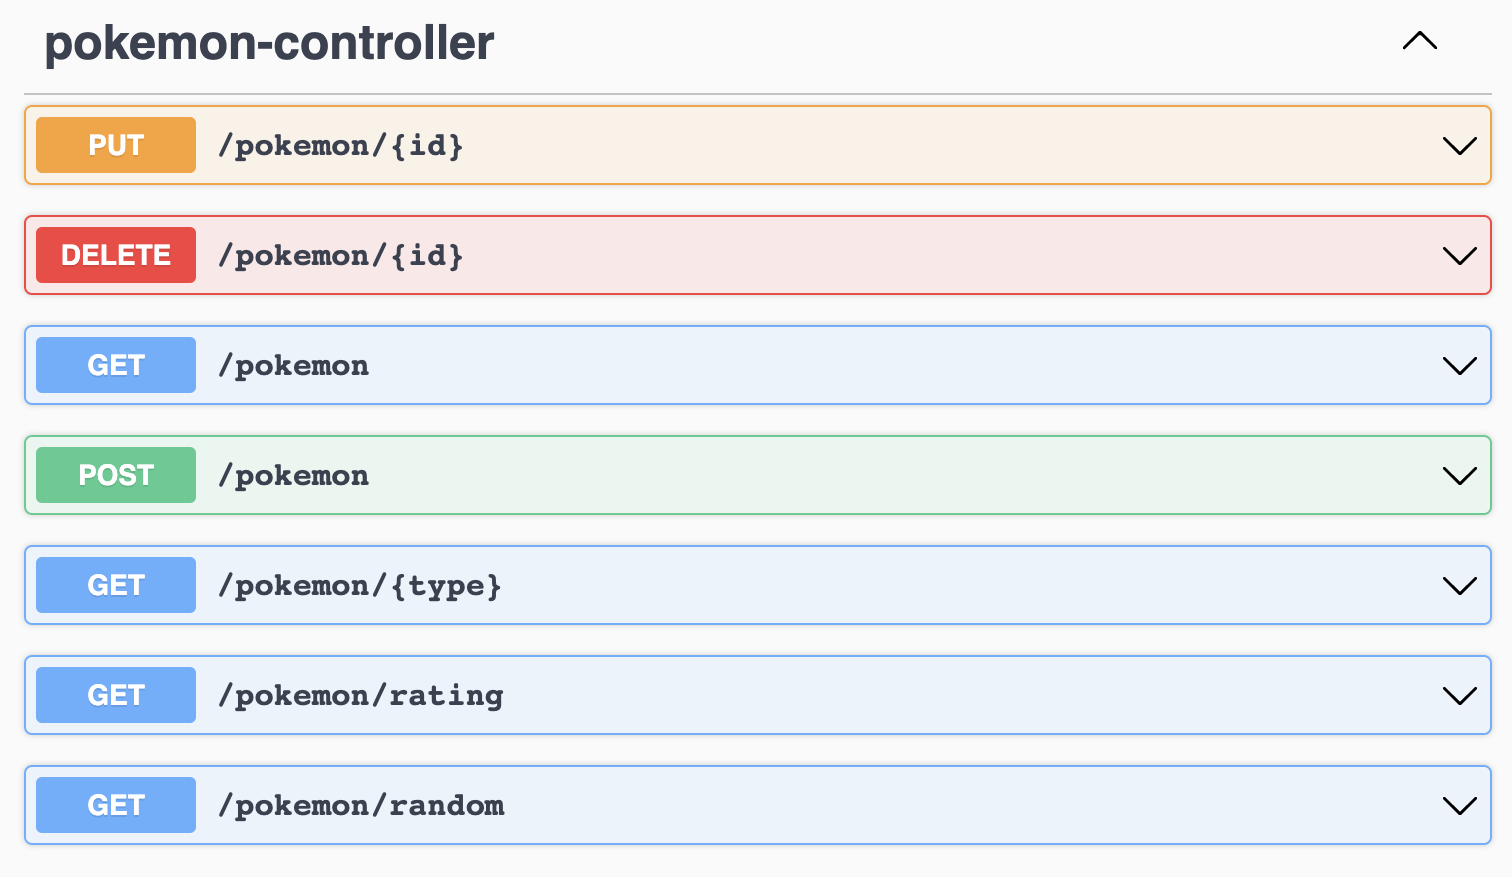Click the /pokemon/{id} PUT path label
This screenshot has width=1512, height=877.
point(340,144)
